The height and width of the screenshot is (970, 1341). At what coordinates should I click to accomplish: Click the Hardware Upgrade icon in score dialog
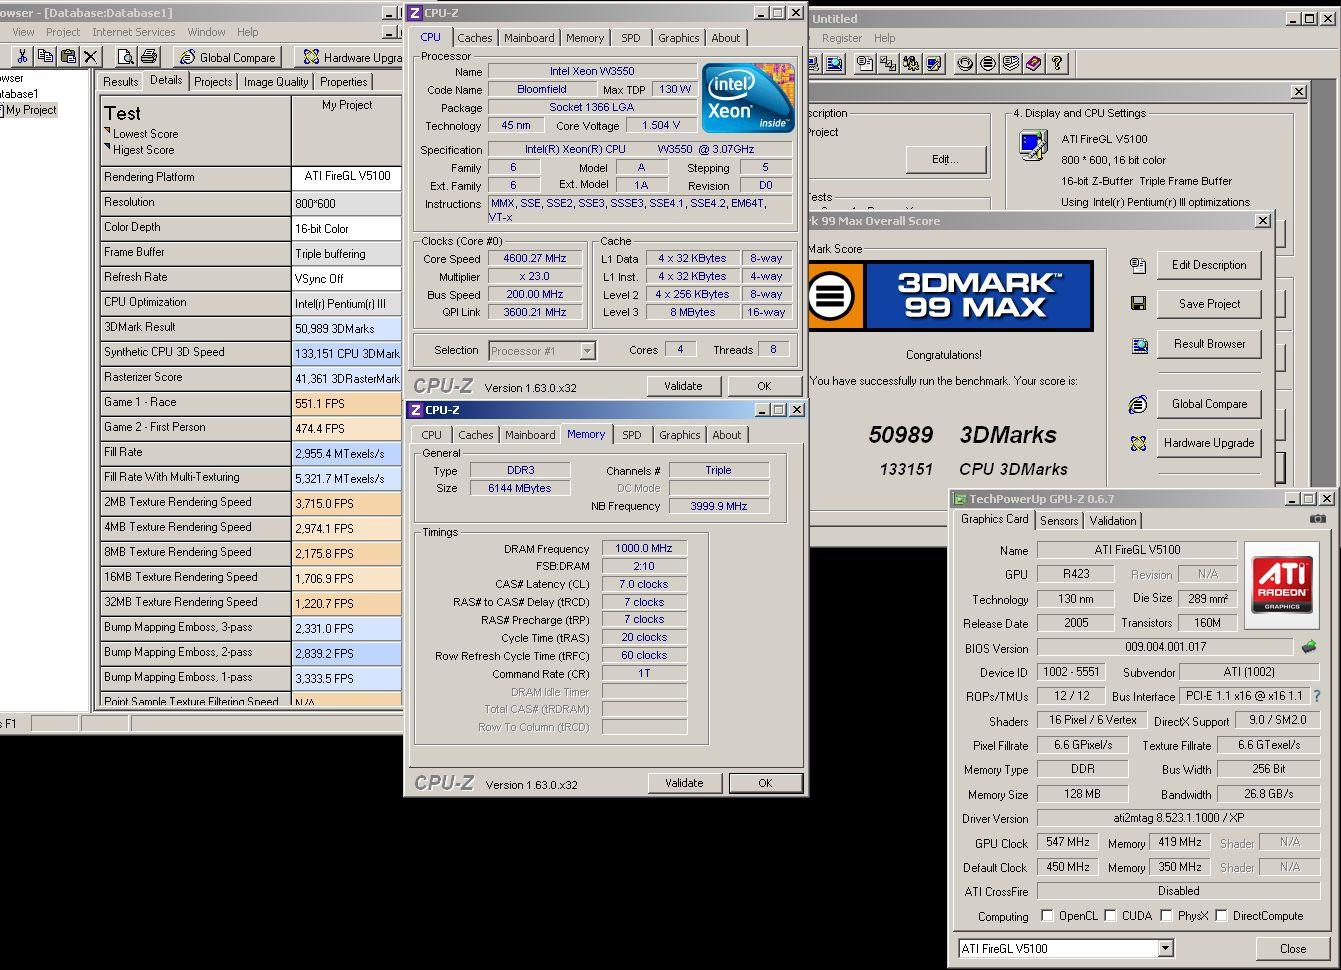click(x=1138, y=443)
